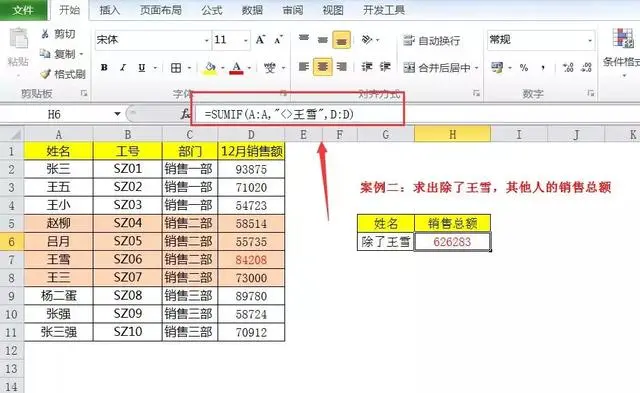Screen dimensions: 640x393
Task: Click the Cut (剪切) scissors icon
Action: [x=45, y=34]
